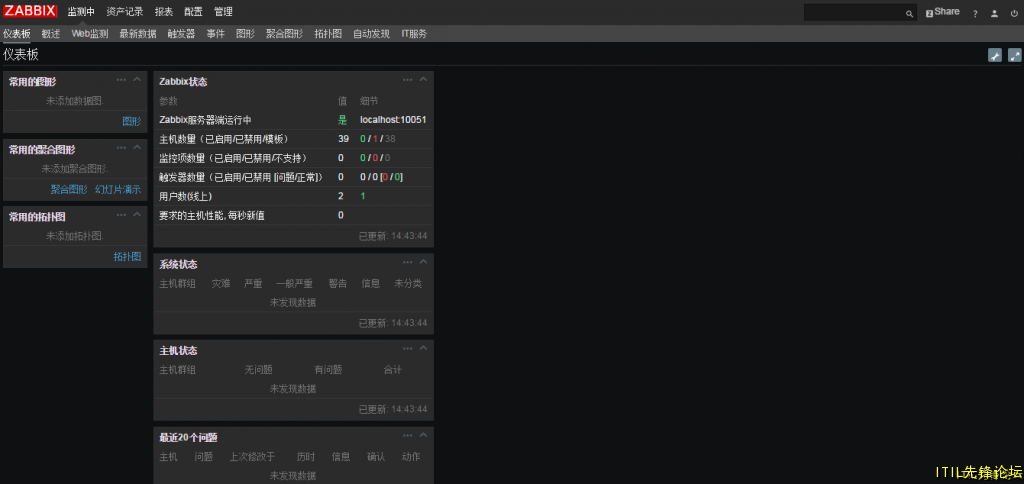Click the host count value 39
This screenshot has height=484, width=1024.
[x=344, y=139]
